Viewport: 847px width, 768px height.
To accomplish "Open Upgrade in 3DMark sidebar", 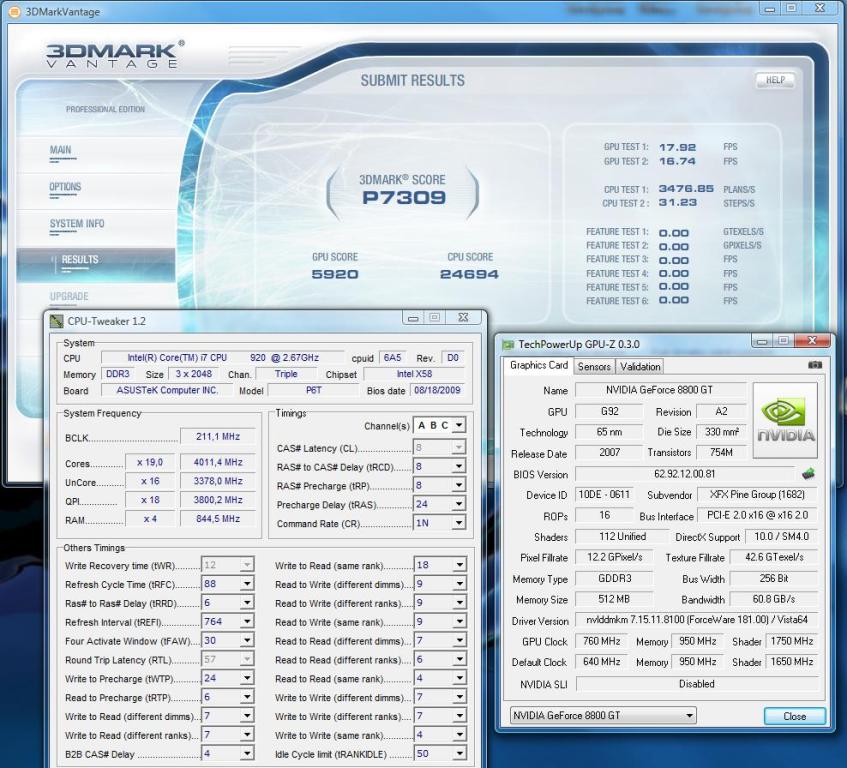I will [69, 297].
